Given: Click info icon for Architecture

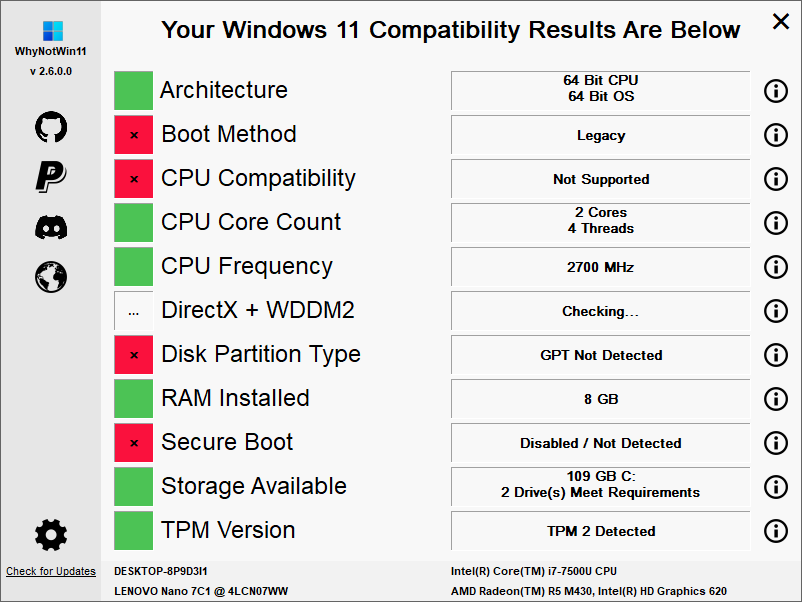Looking at the screenshot, I should click(x=776, y=91).
